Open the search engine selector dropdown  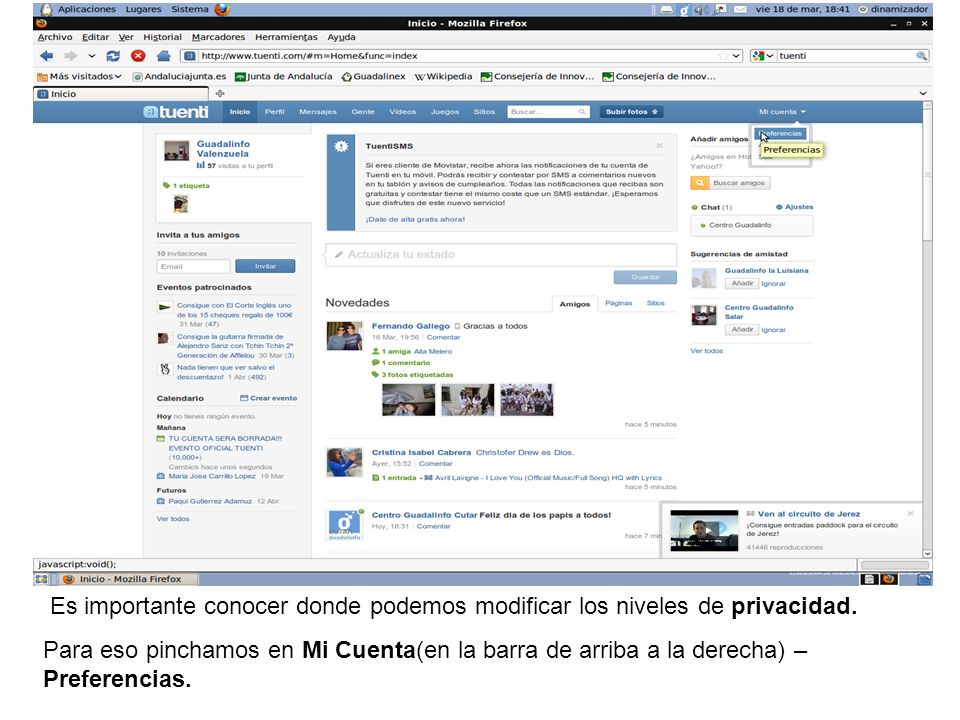(762, 56)
